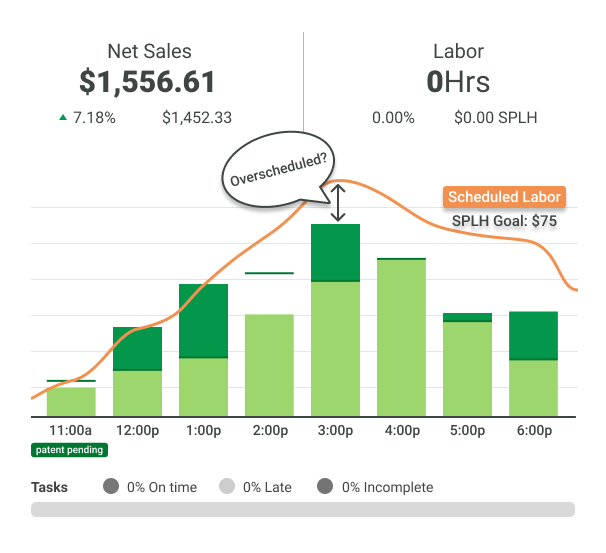The image size is (606, 553).
Task: Click the 4:00p sales bar
Action: [x=401, y=337]
